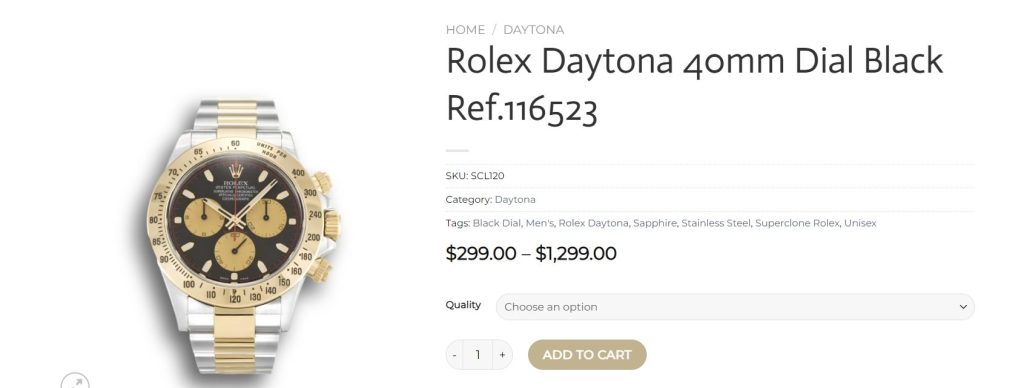Click the Unisex tag link

860,223
